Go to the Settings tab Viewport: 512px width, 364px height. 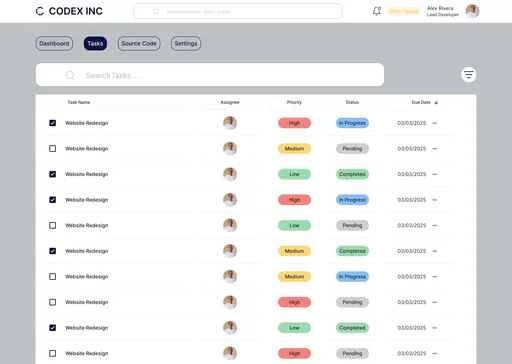186,43
